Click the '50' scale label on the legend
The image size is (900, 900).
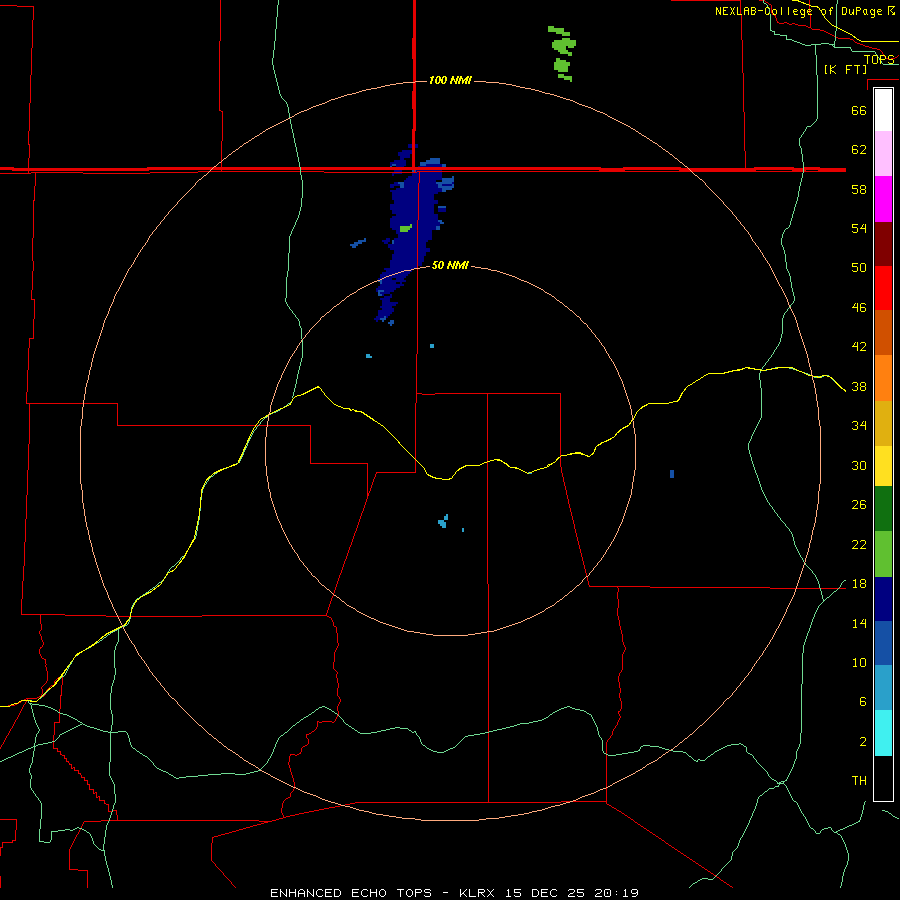pyautogui.click(x=859, y=267)
